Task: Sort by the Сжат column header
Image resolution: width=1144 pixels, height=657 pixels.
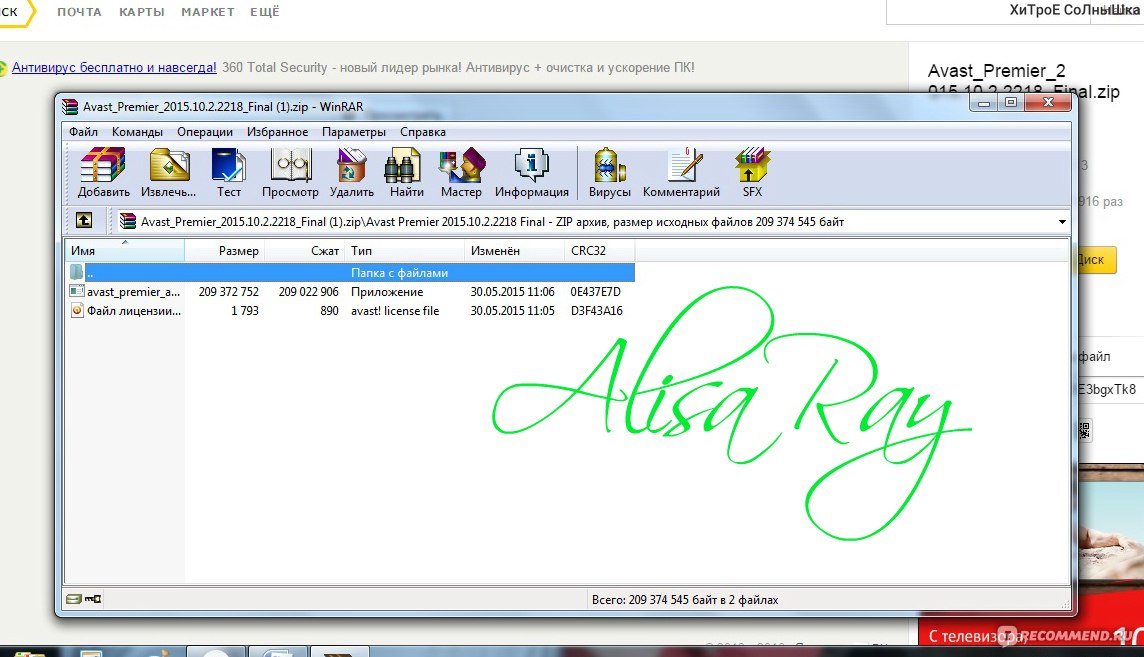Action: point(304,251)
